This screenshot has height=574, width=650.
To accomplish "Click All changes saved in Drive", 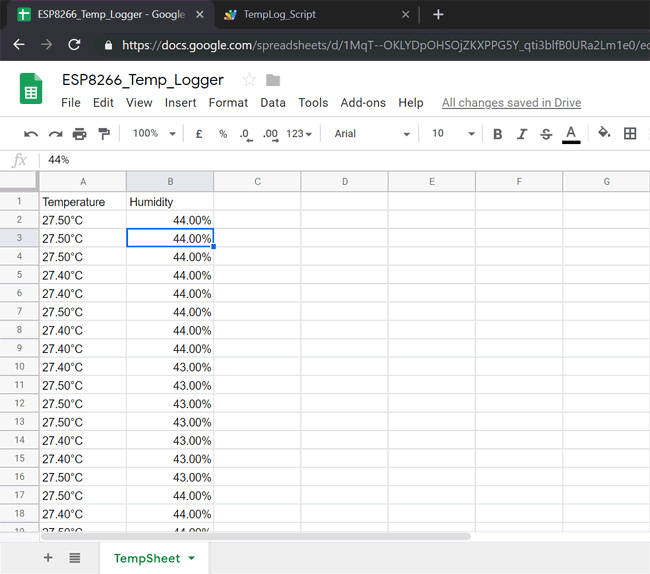I will tap(511, 103).
